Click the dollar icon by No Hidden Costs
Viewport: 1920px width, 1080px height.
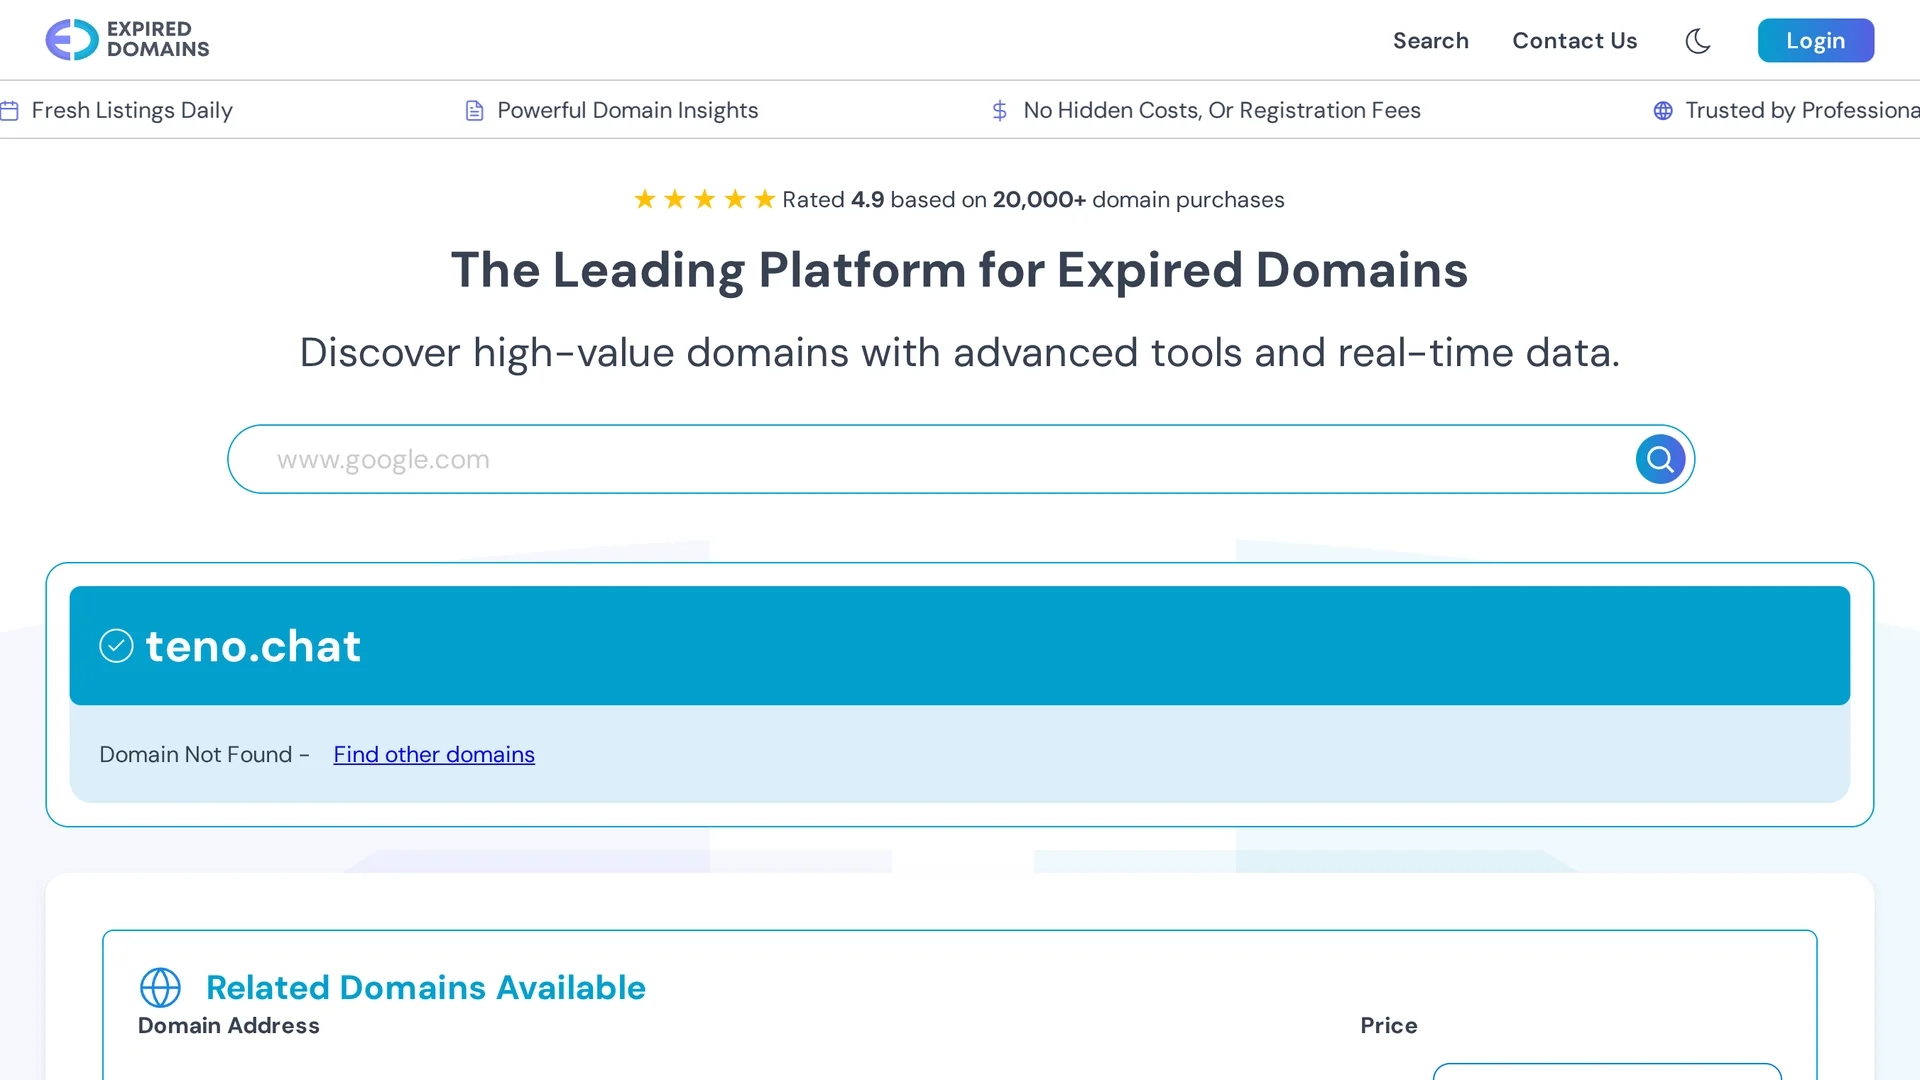click(x=999, y=111)
